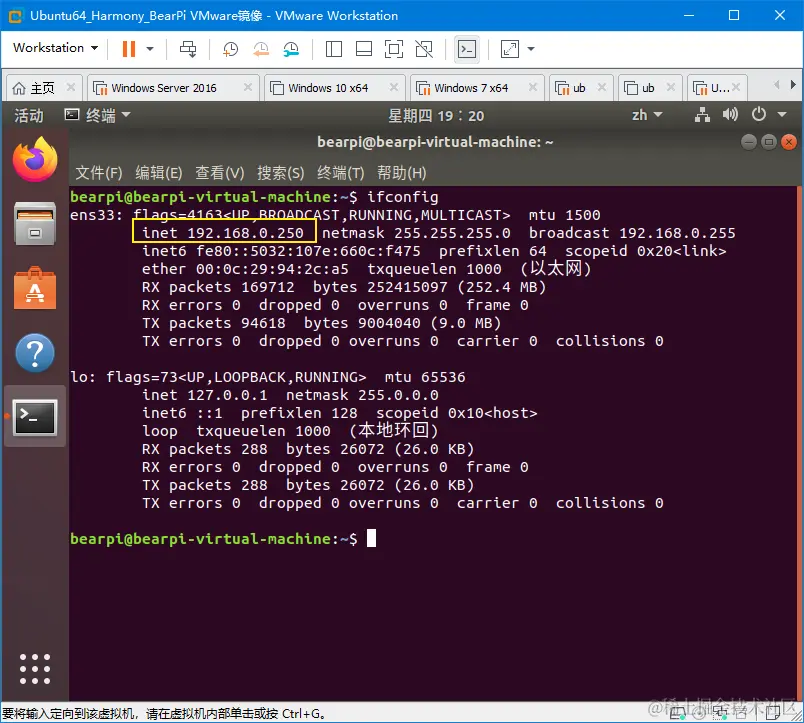Maximize the terminal window
The image size is (804, 723).
coord(769,142)
